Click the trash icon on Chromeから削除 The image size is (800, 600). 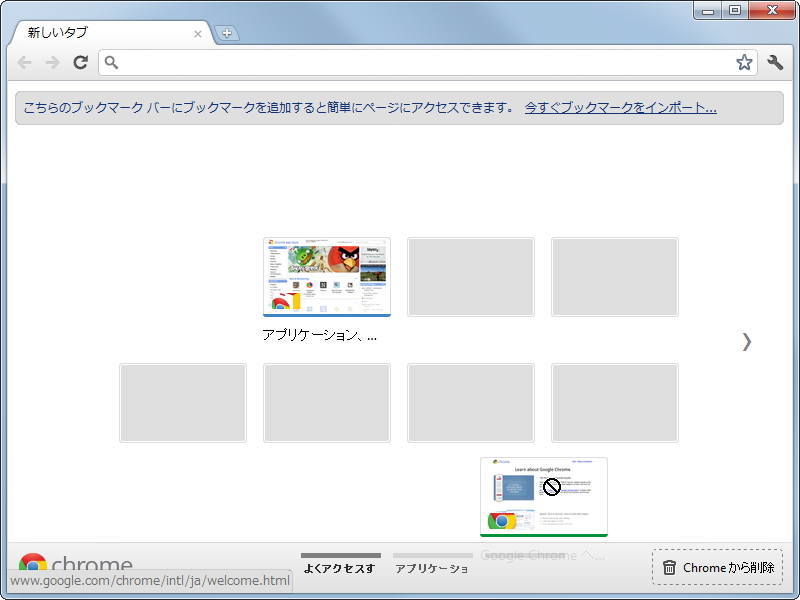click(670, 566)
